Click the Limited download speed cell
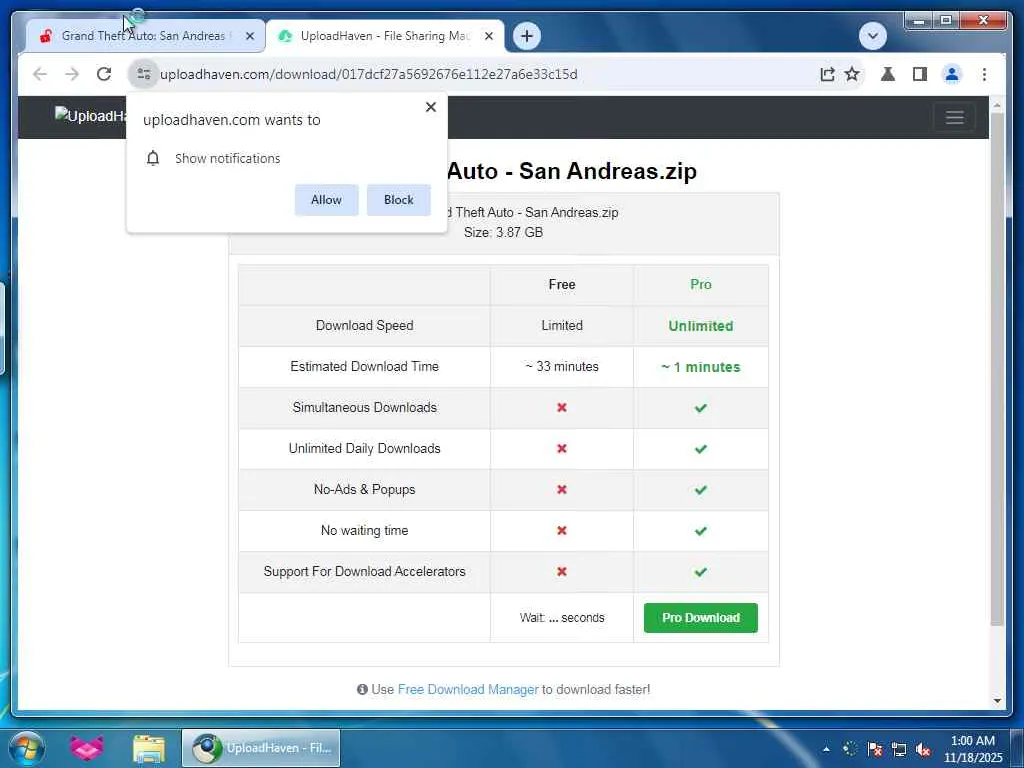The height and width of the screenshot is (768, 1024). (x=562, y=325)
